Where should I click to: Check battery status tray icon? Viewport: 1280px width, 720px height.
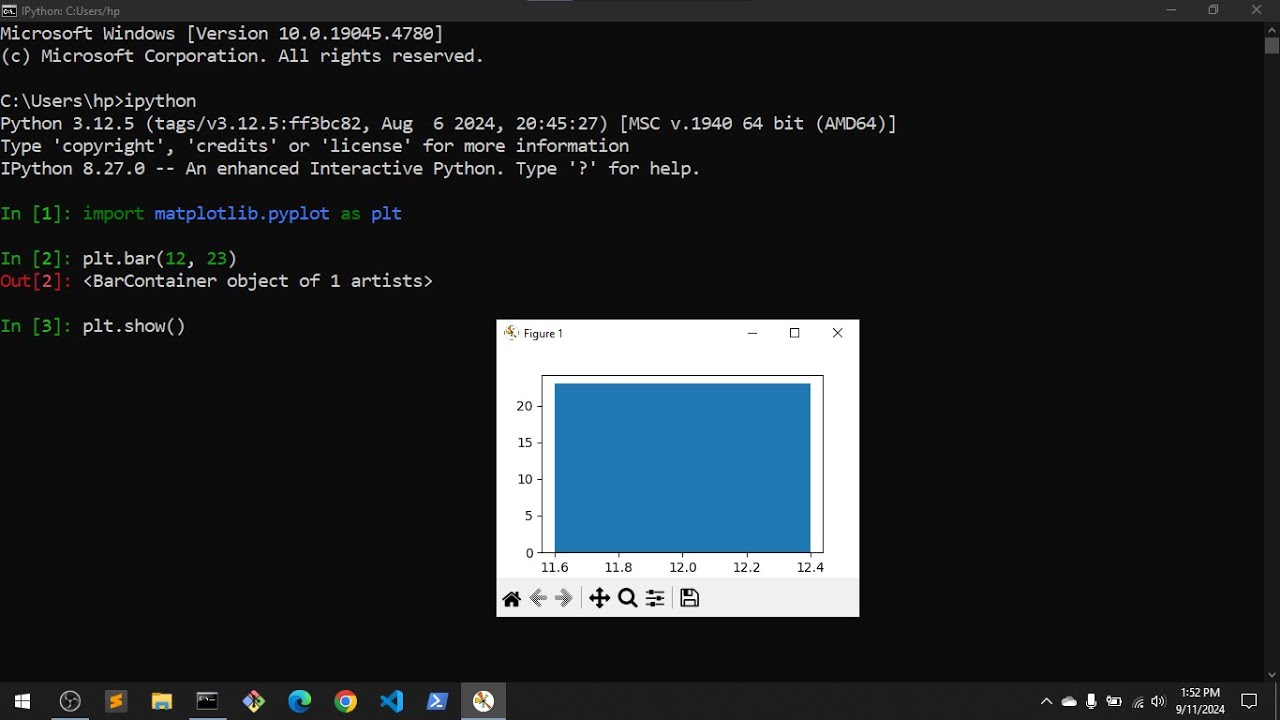(1114, 702)
